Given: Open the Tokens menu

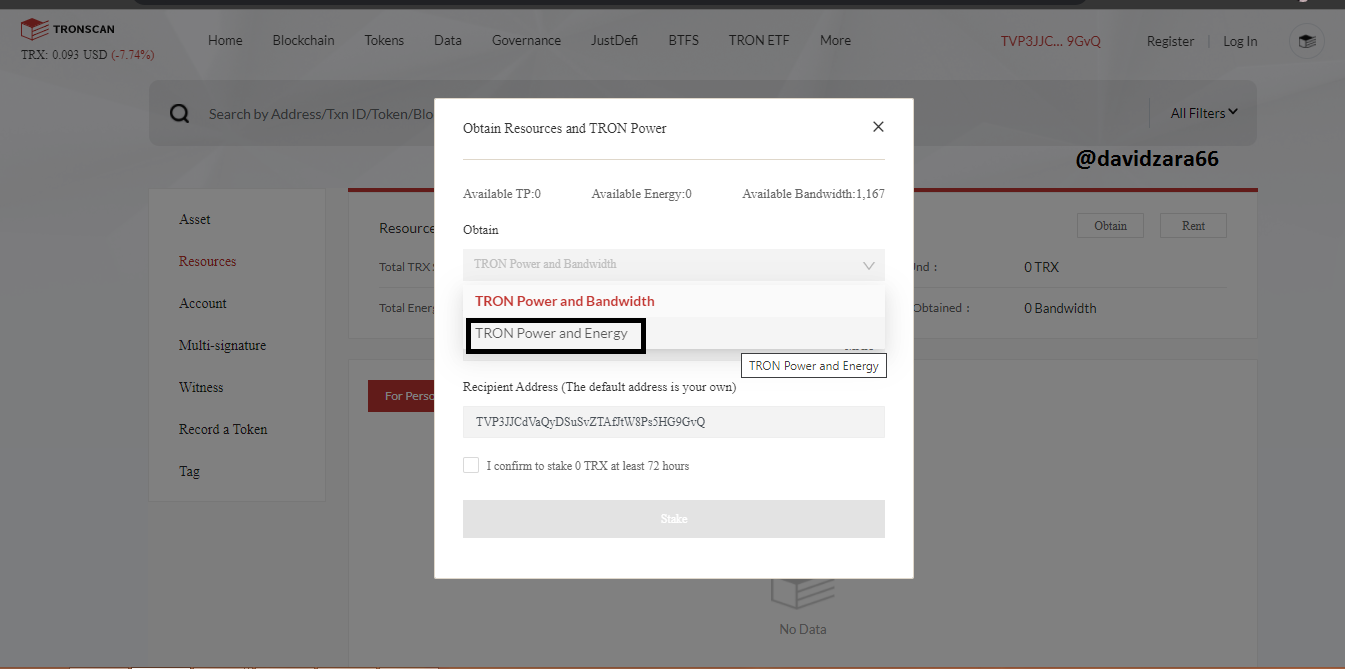Looking at the screenshot, I should click(384, 40).
